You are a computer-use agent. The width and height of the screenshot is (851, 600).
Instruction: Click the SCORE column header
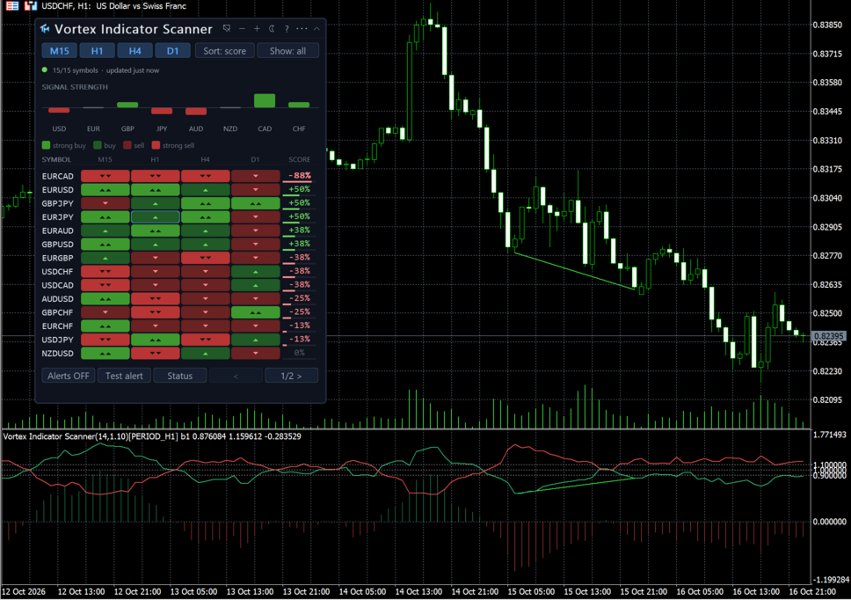click(300, 159)
